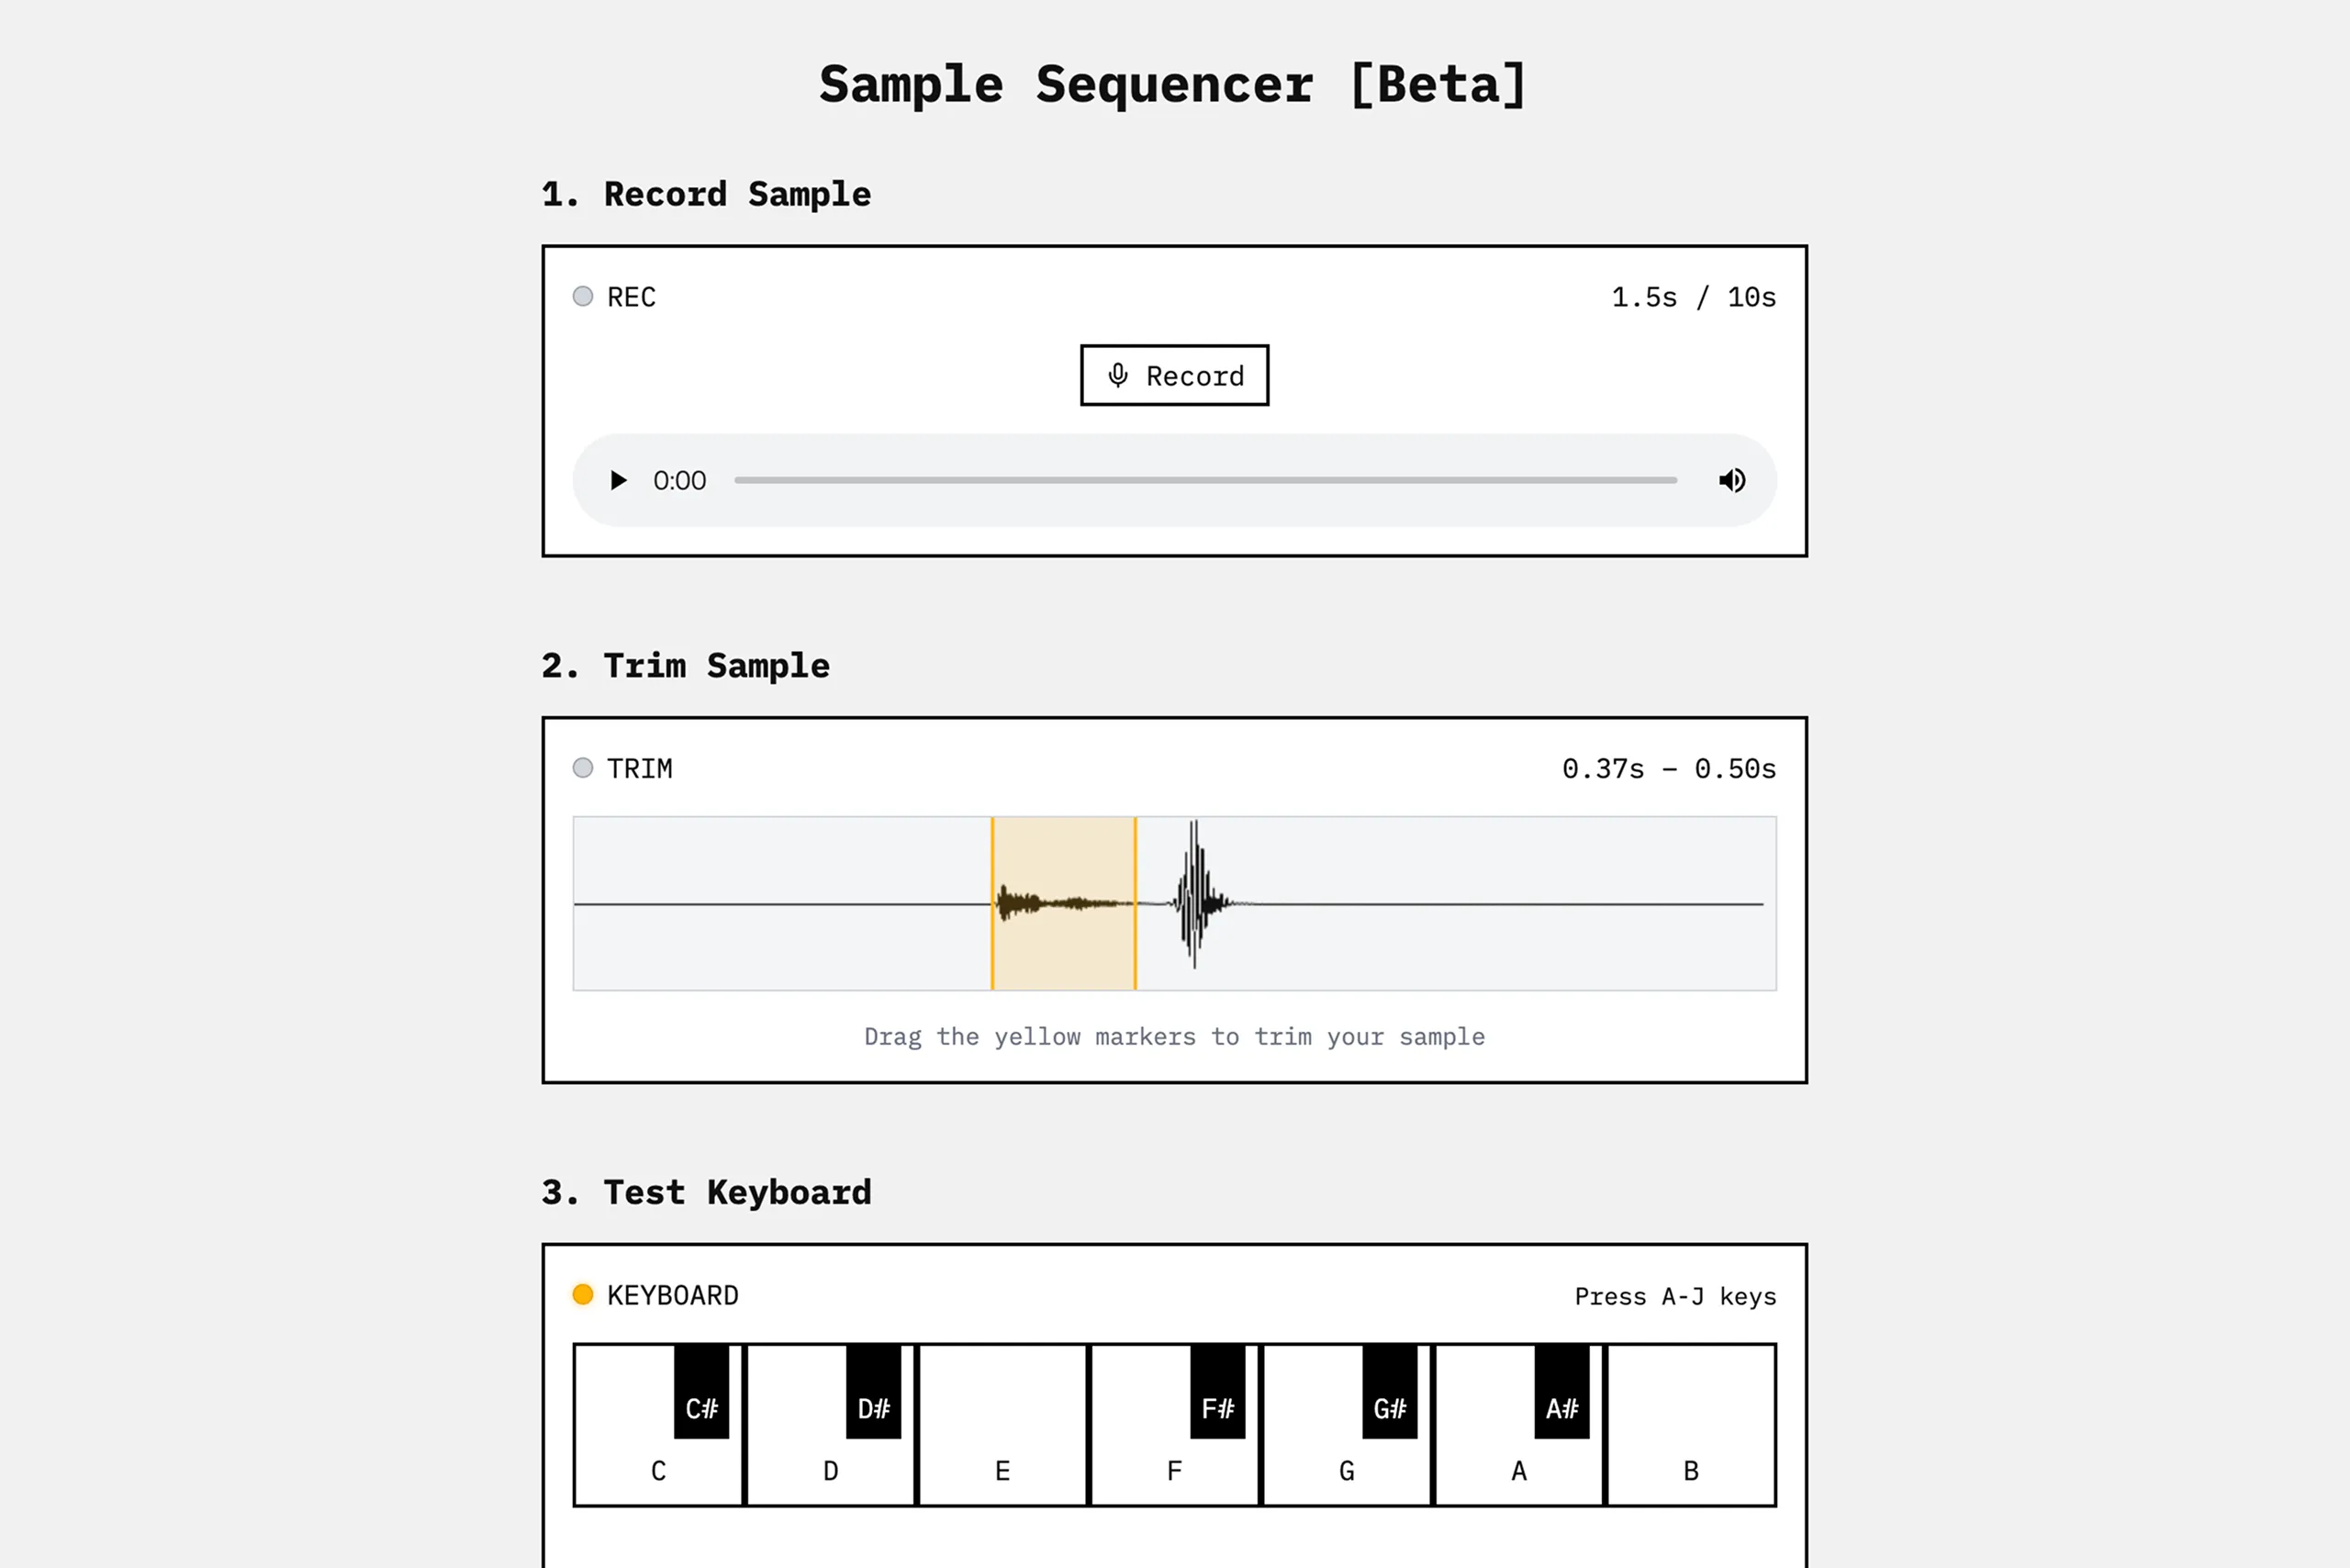This screenshot has height=1568, width=2350.
Task: Play the white G piano key
Action: (x=1347, y=1472)
